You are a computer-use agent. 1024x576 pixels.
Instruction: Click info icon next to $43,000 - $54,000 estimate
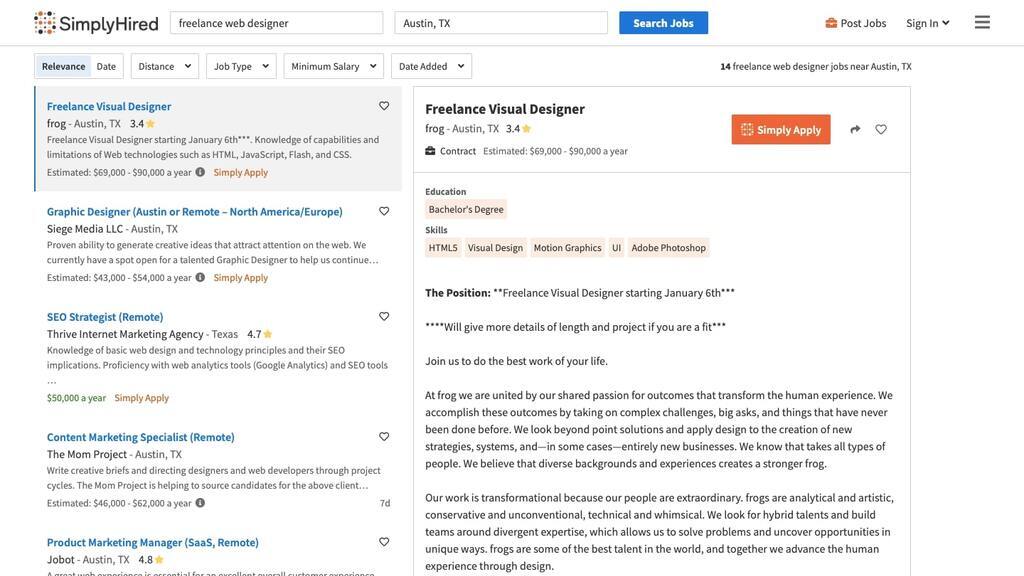200,277
